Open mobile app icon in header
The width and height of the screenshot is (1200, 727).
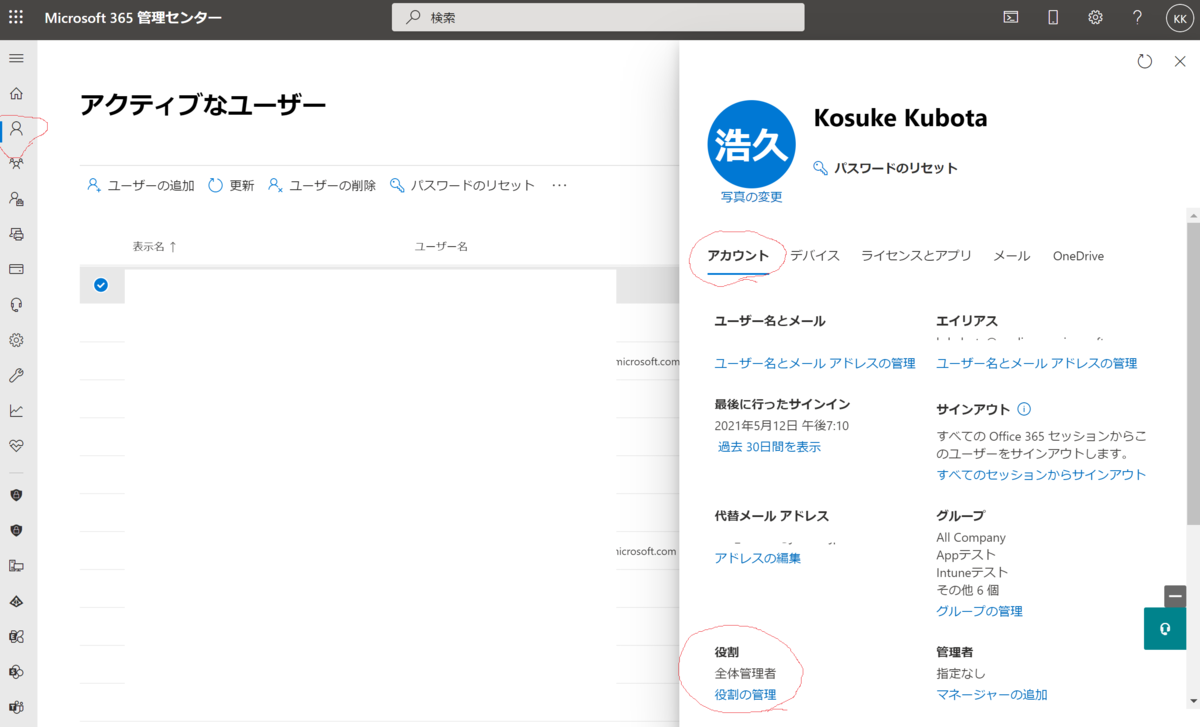coord(1053,17)
